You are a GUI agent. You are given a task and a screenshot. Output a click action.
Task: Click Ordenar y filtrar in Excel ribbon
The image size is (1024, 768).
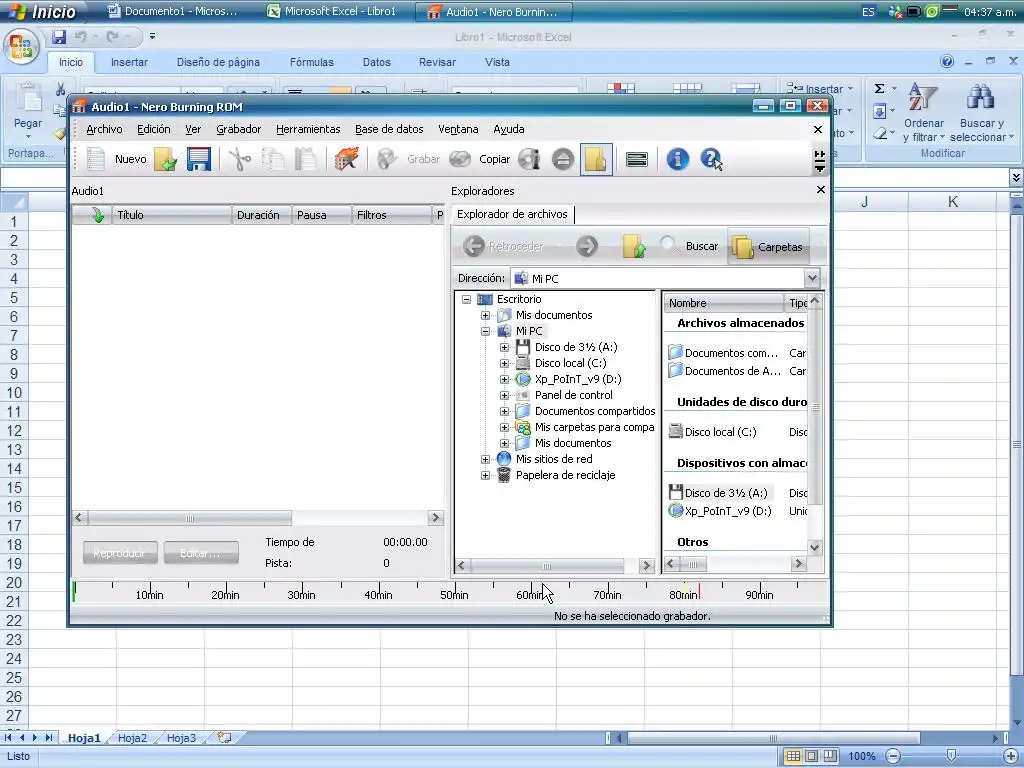(923, 112)
